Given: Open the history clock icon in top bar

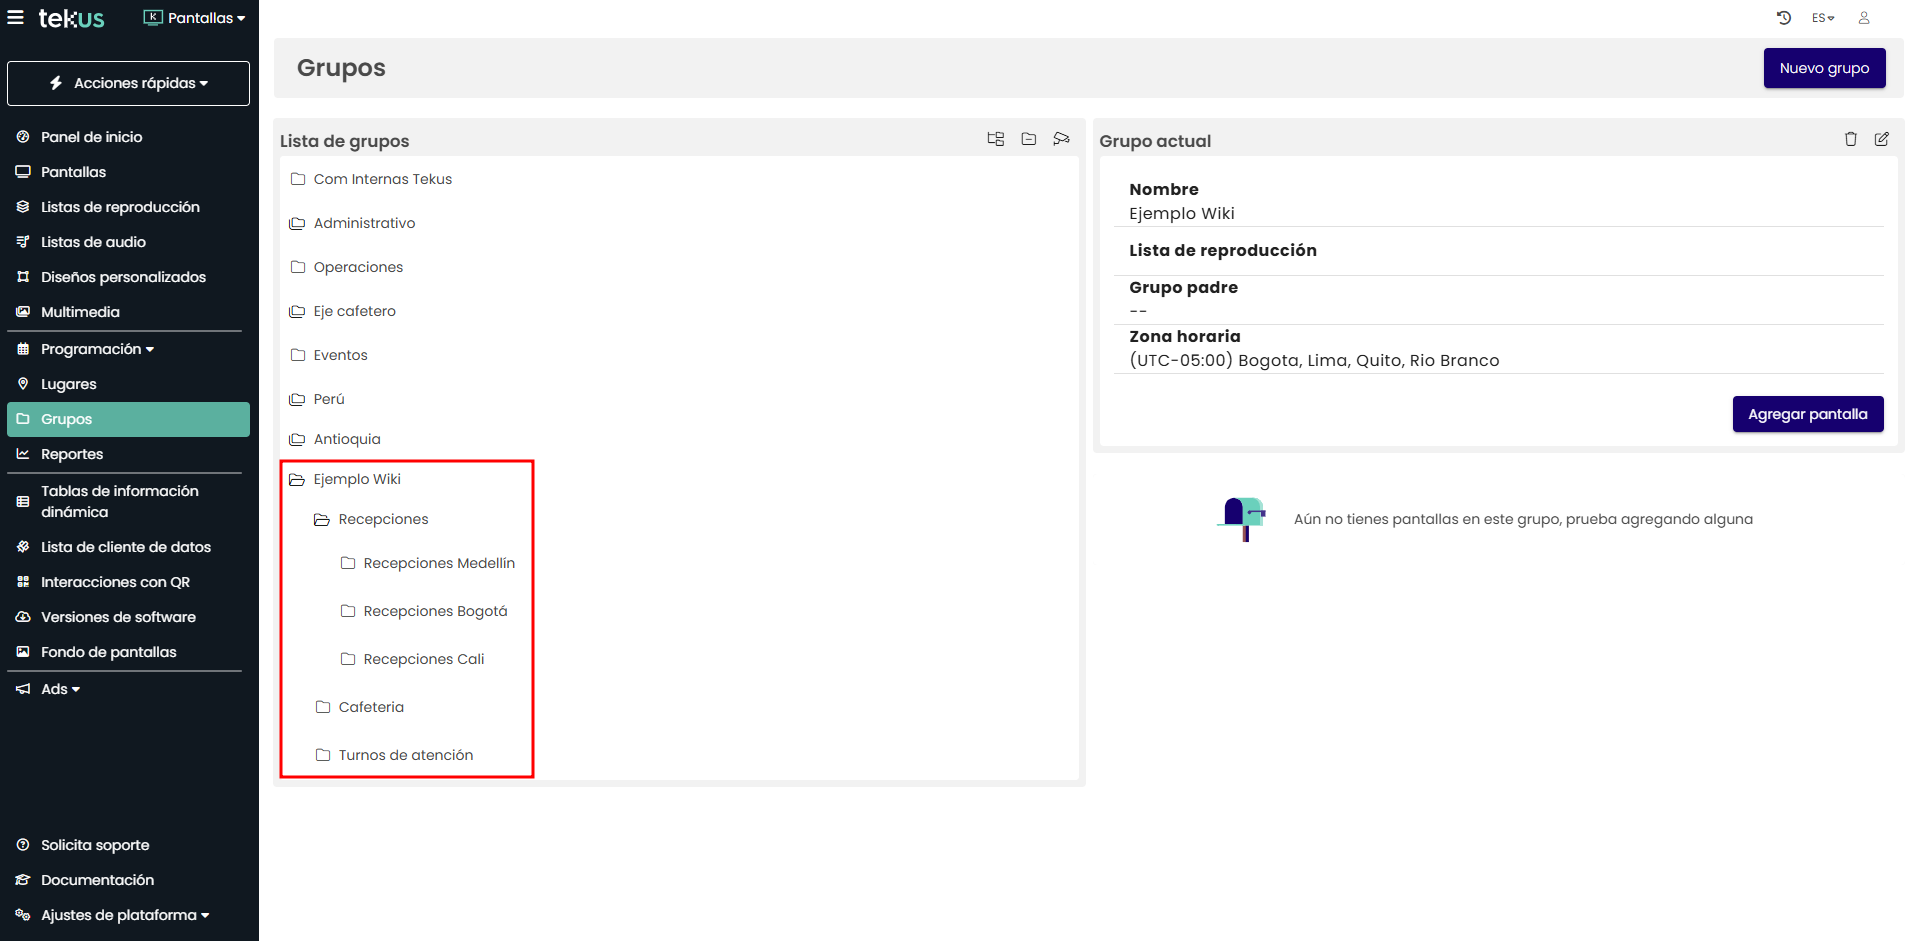Looking at the screenshot, I should coord(1783,18).
